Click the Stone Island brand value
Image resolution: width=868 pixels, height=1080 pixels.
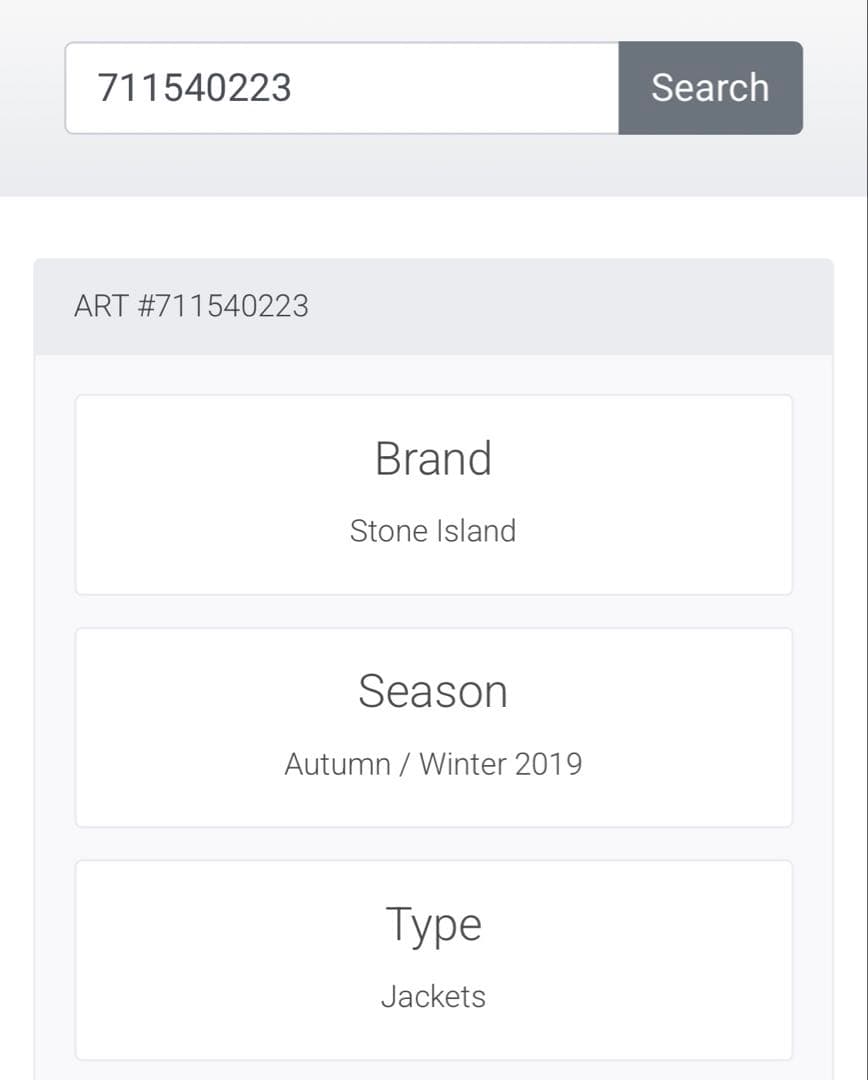[x=433, y=531]
